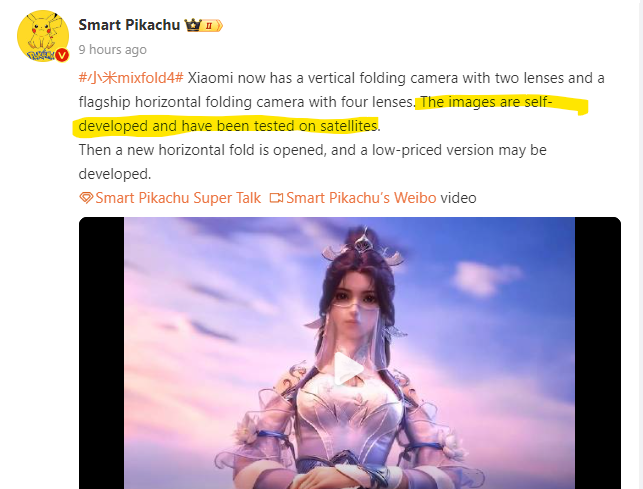This screenshot has width=643, height=489.
Task: Play the embedded video
Action: coord(348,369)
